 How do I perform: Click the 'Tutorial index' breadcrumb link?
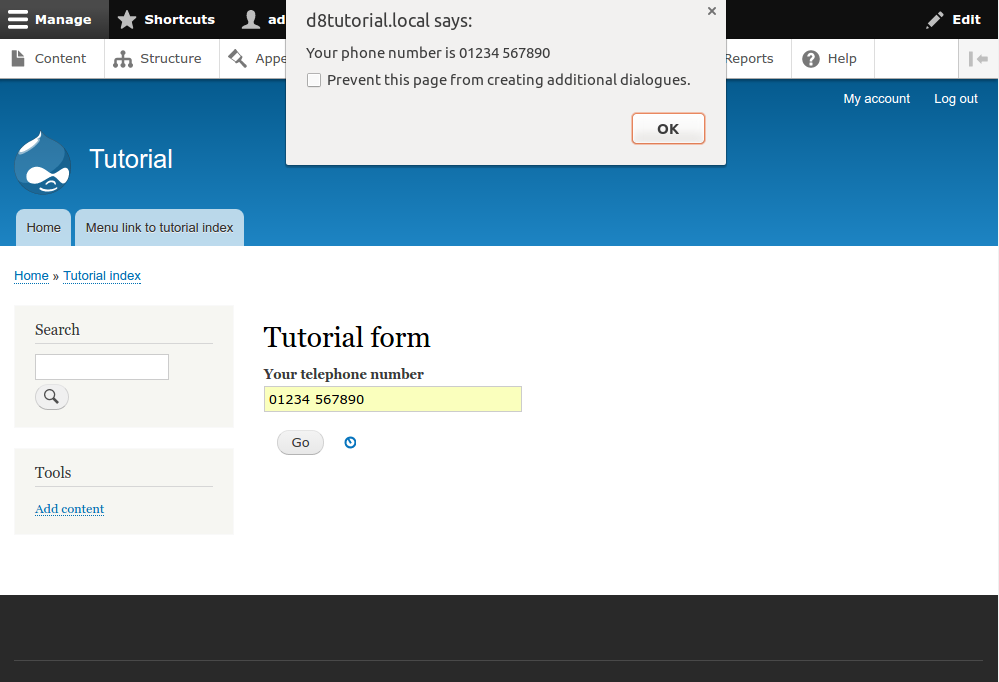(x=102, y=276)
